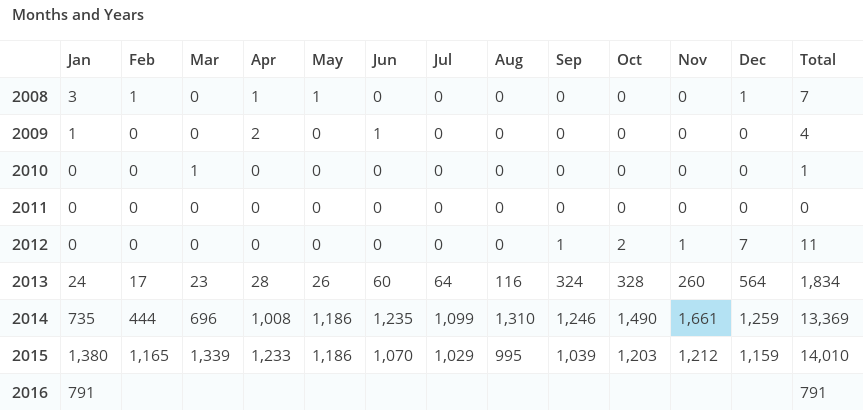Click the 2015 row label
Screen dimensions: 863x410
pyautogui.click(x=29, y=355)
